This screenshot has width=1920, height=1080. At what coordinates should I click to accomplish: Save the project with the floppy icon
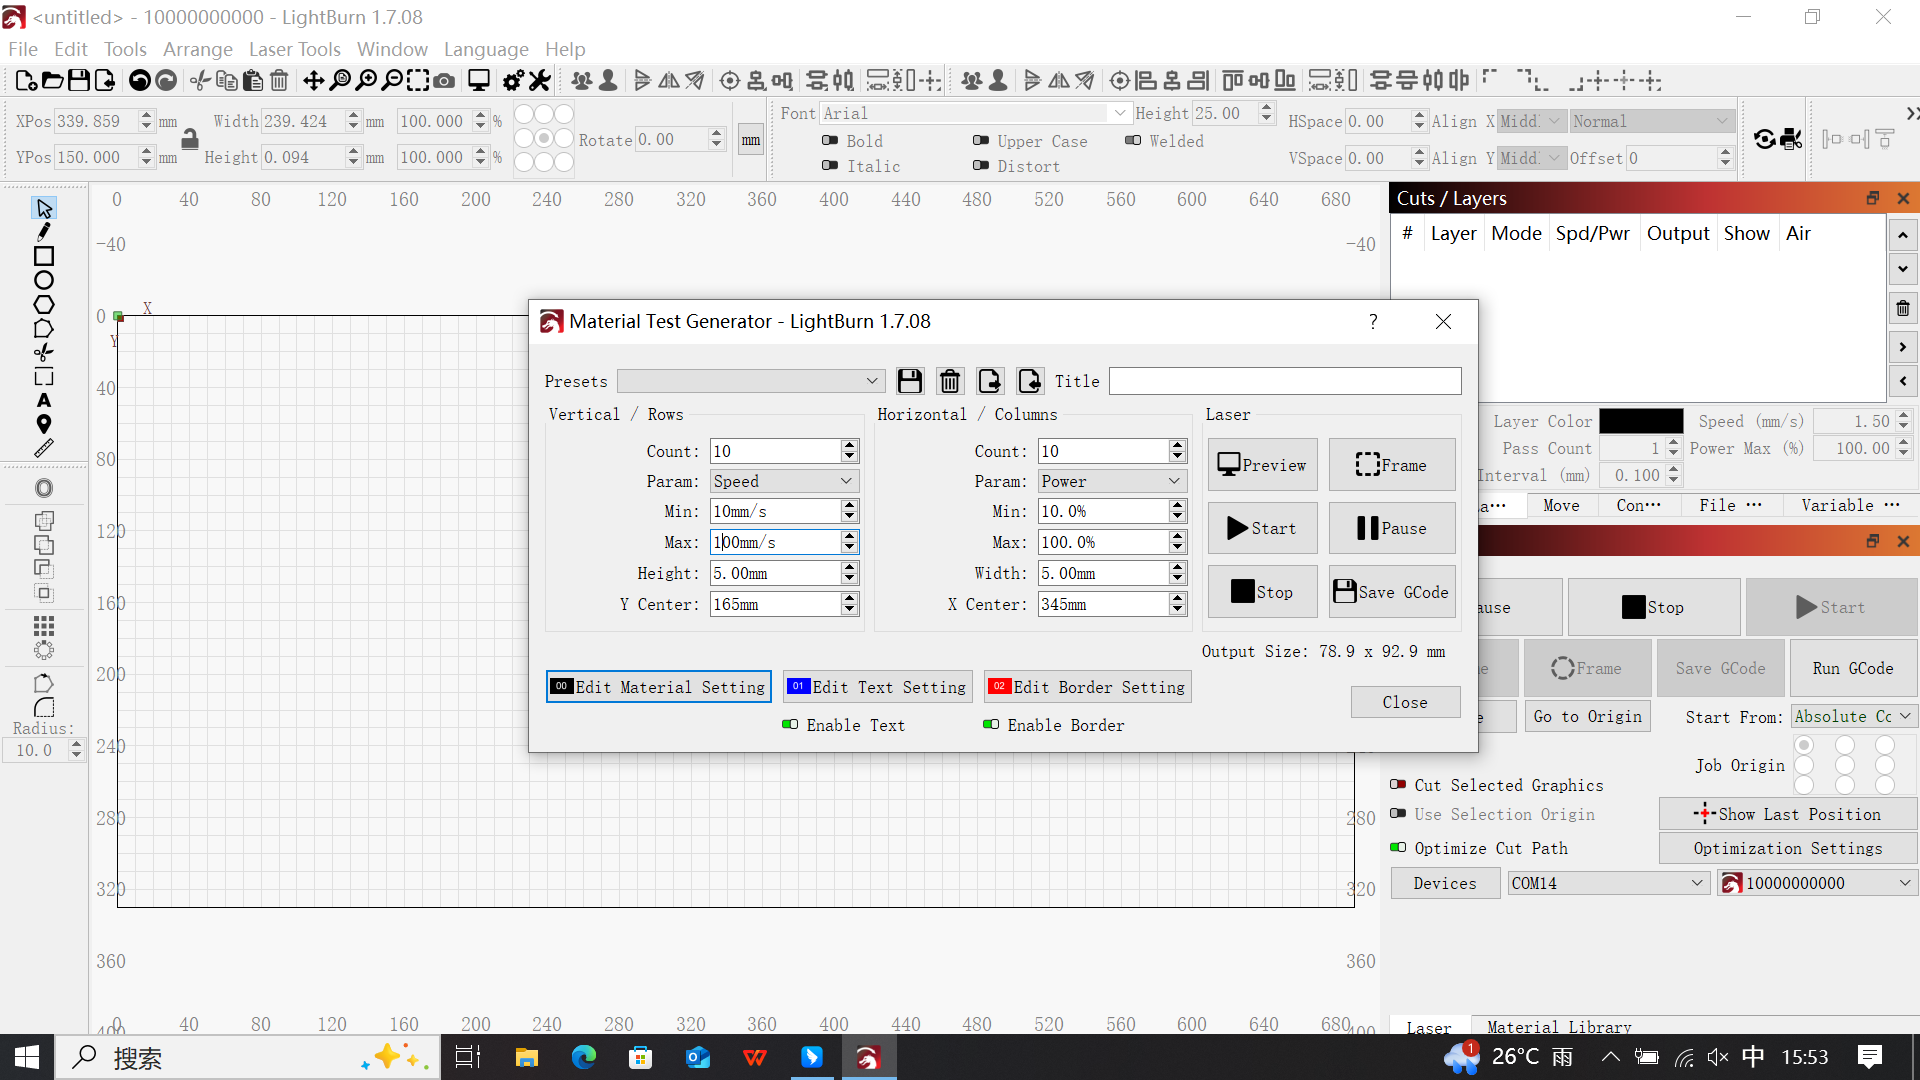pyautogui.click(x=78, y=81)
